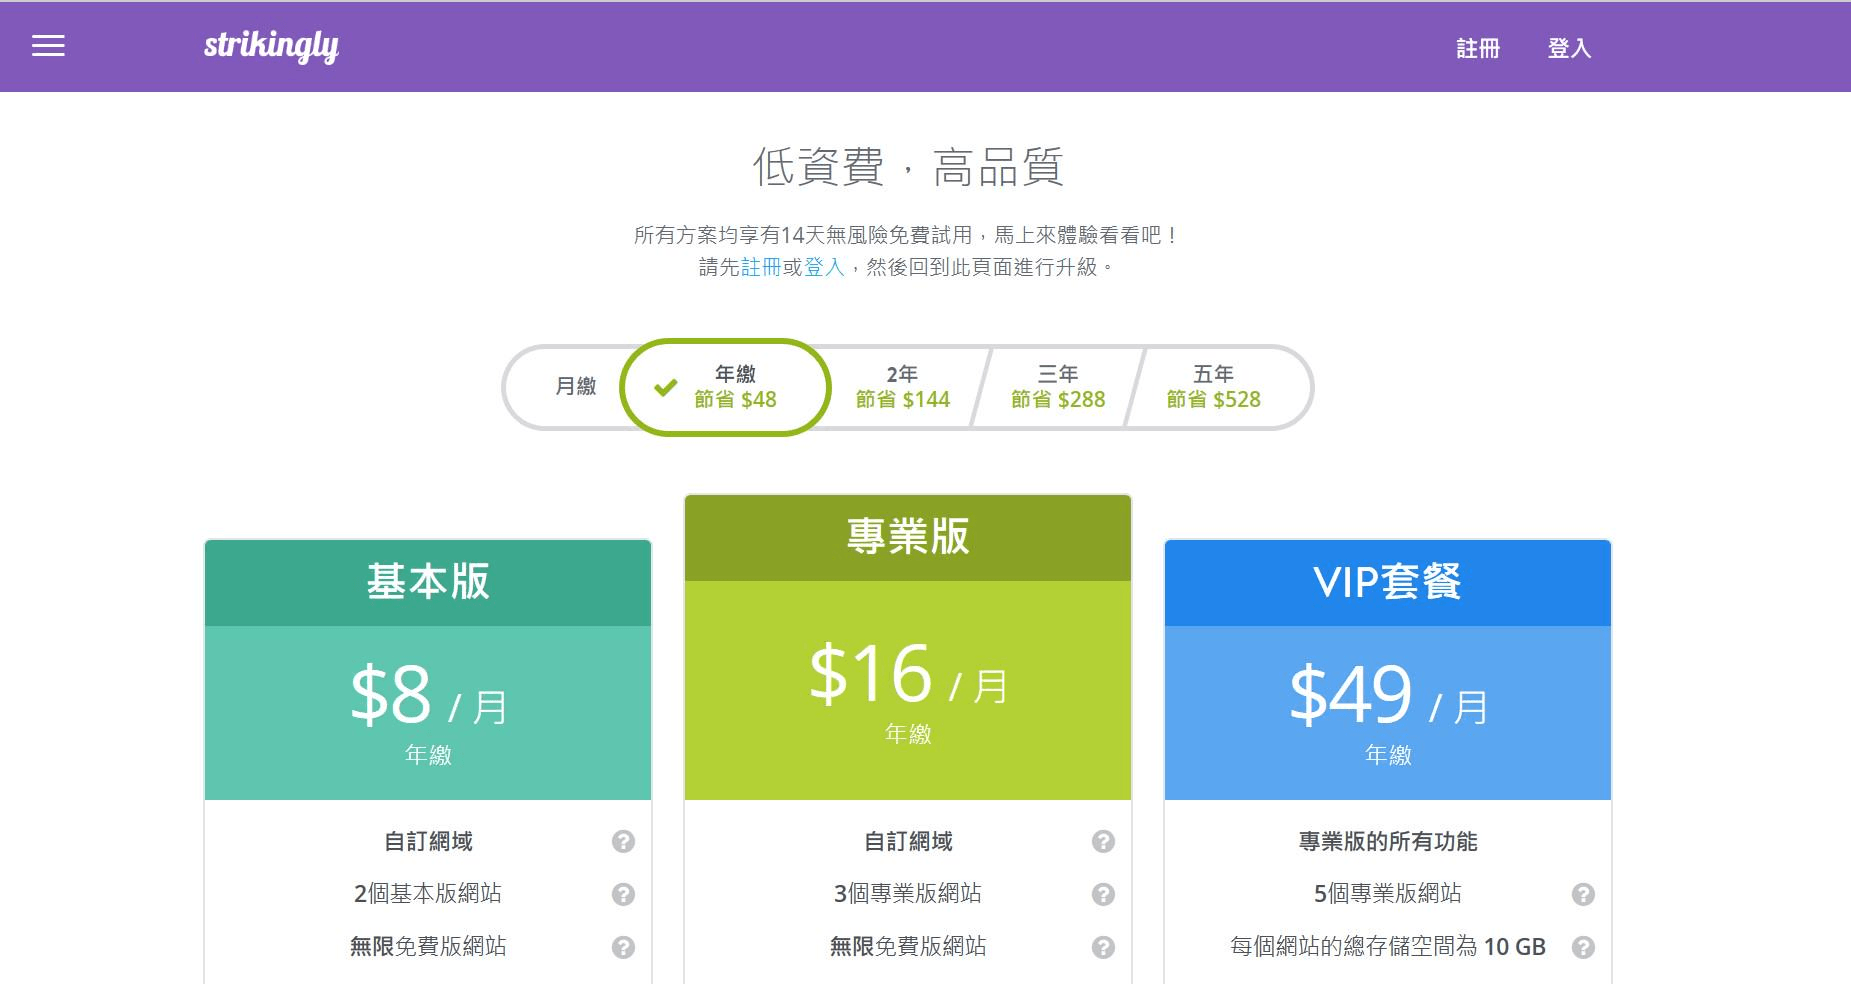Click 登入 in the top navigation bar
Screen dimensions: 1851x984
pos(1570,48)
